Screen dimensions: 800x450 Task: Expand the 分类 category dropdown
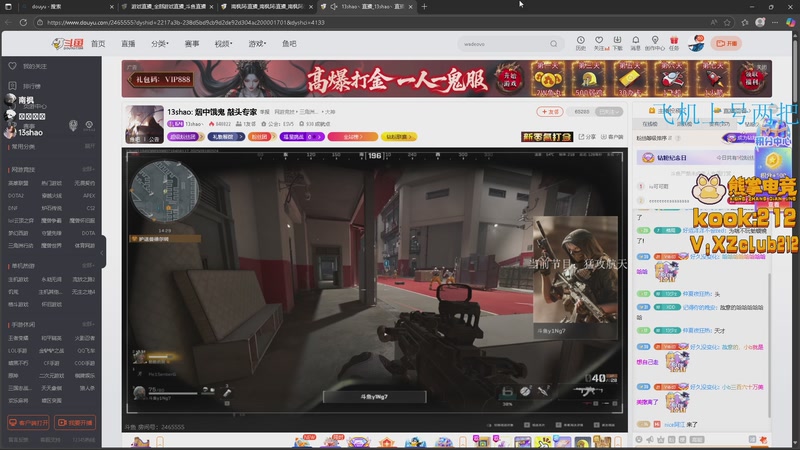[160, 44]
